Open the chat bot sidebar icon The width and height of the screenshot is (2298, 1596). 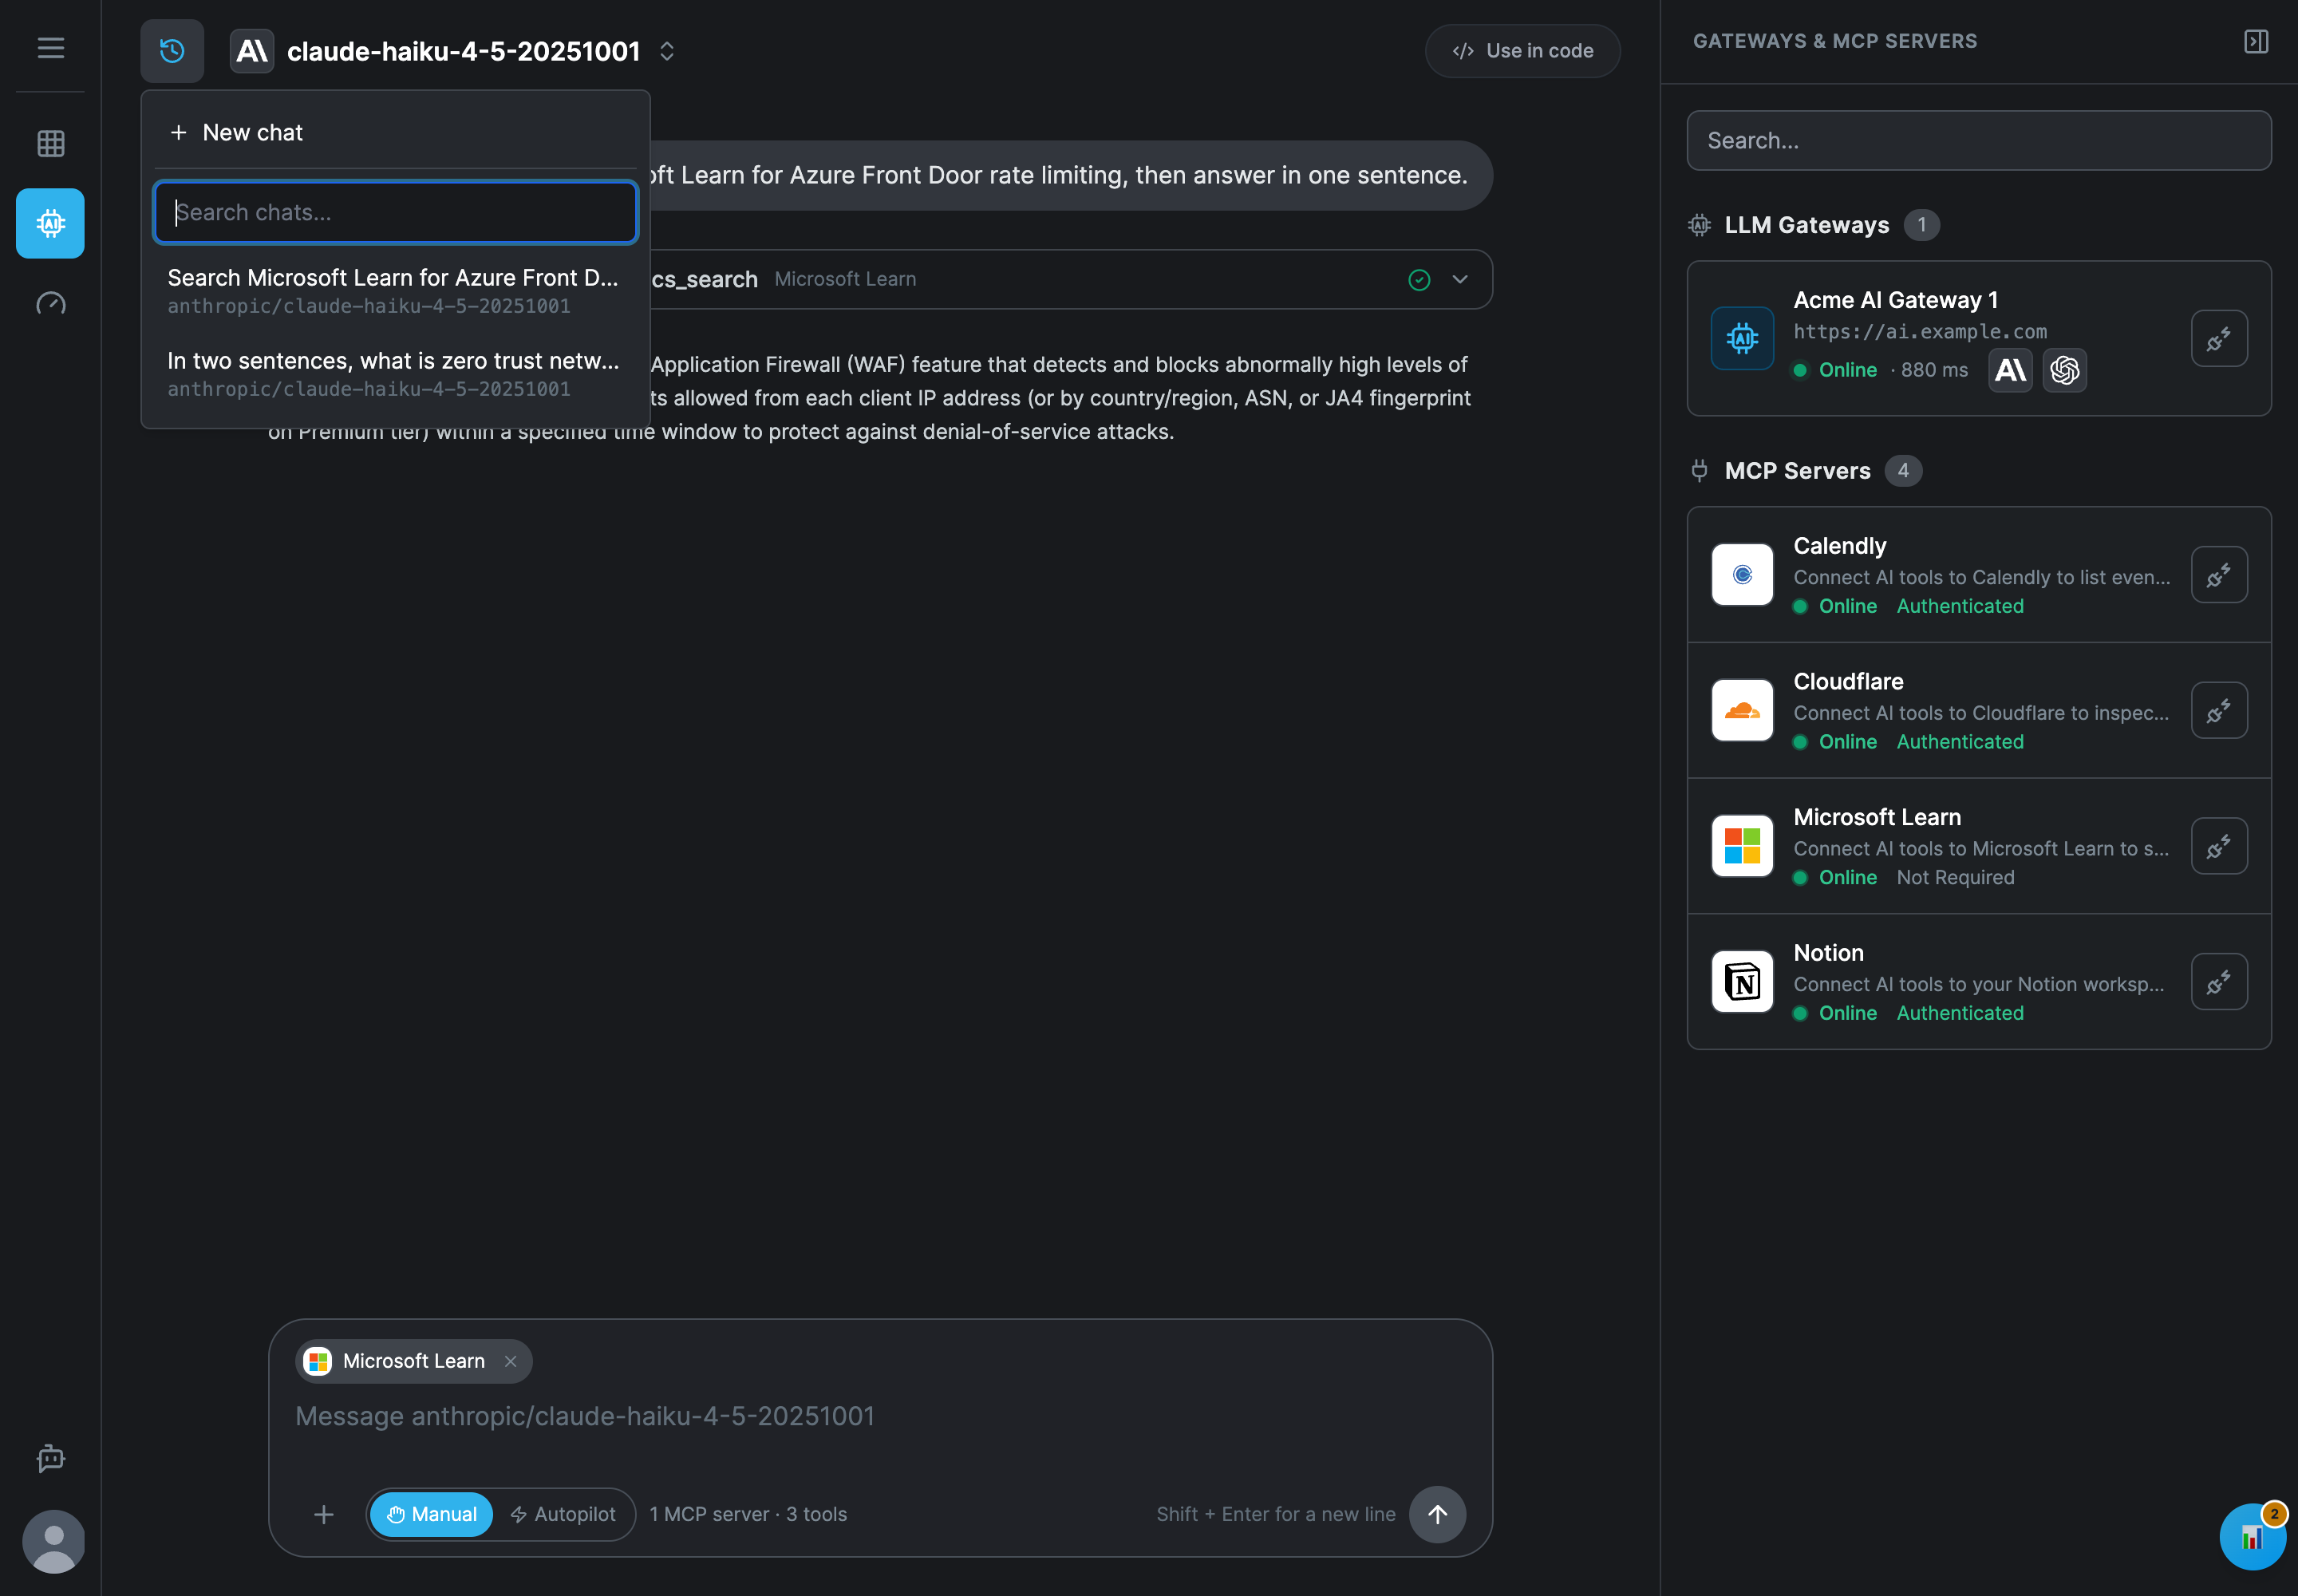(50, 1459)
